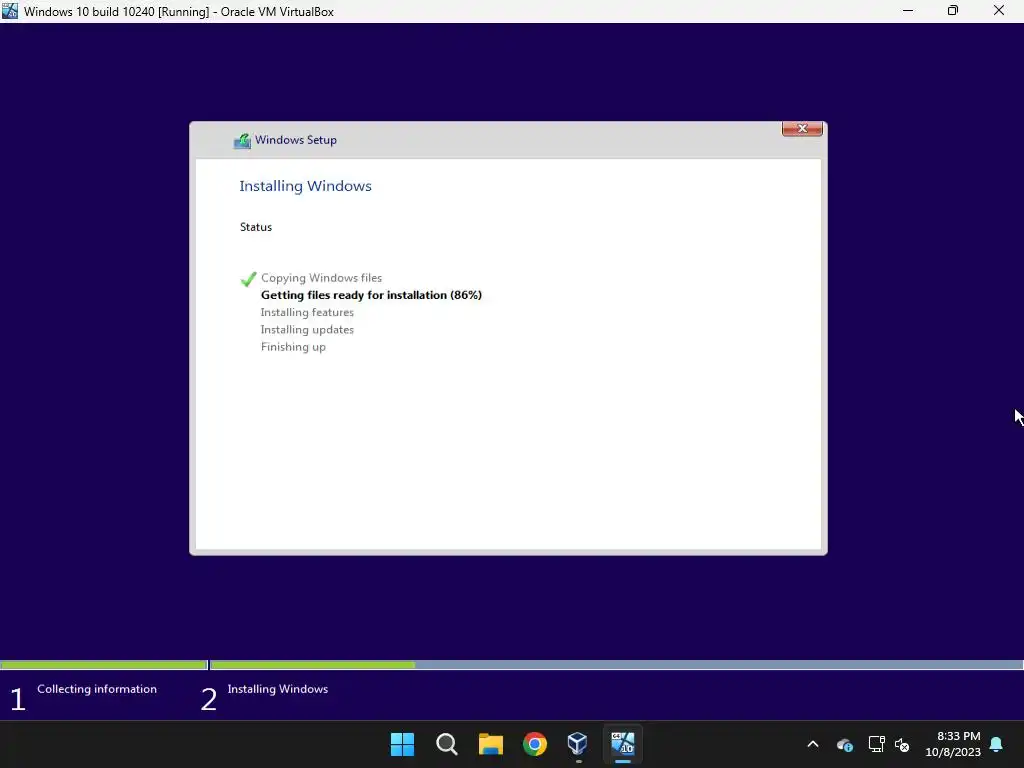
Task: Select the Copying Windows files status line
Action: pyautogui.click(x=321, y=278)
